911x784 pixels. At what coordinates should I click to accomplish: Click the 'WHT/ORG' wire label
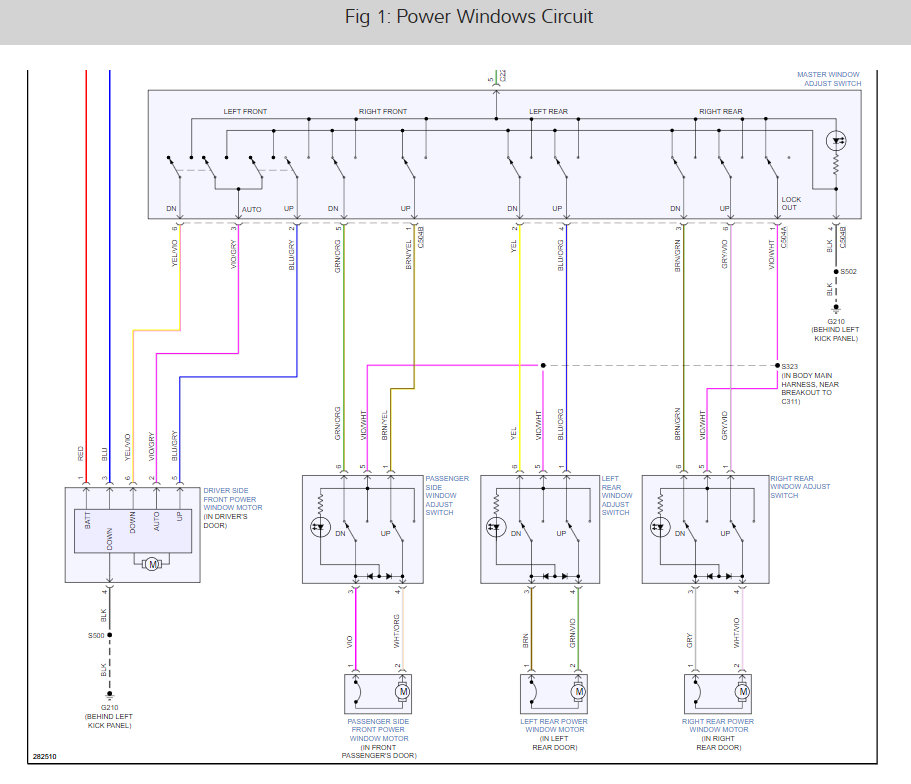click(x=397, y=631)
